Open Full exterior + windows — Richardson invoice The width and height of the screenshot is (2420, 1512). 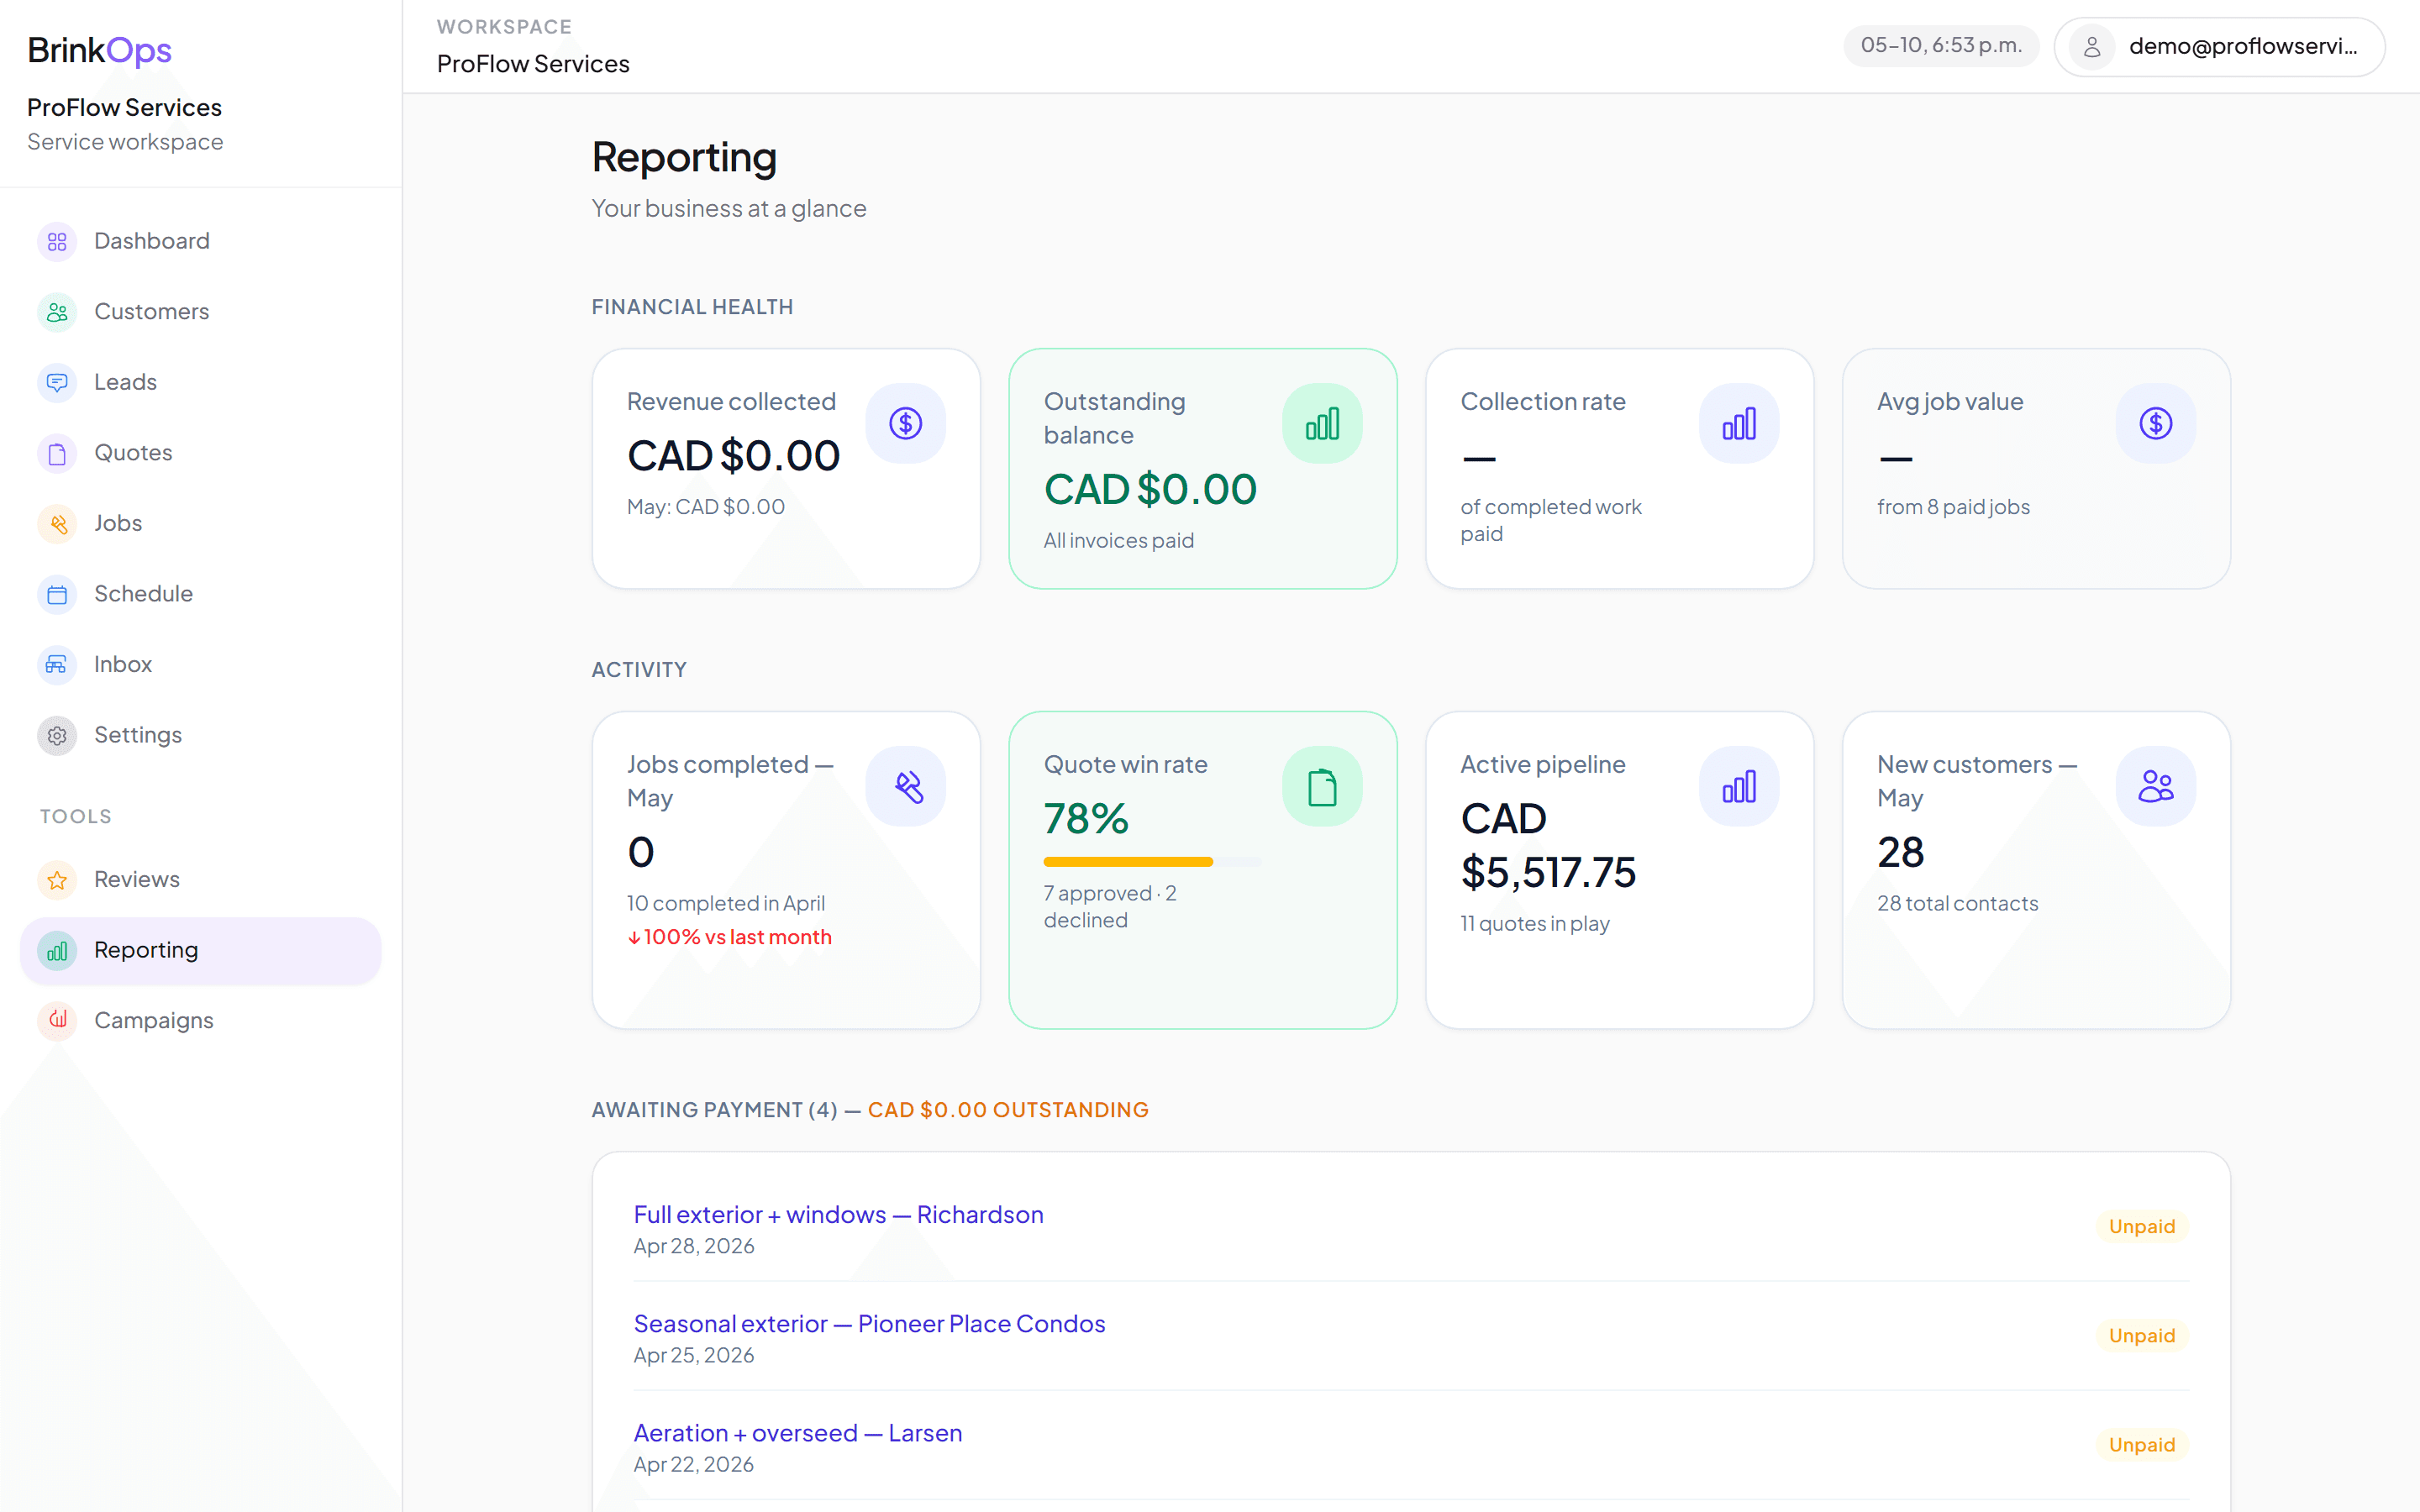(x=838, y=1214)
